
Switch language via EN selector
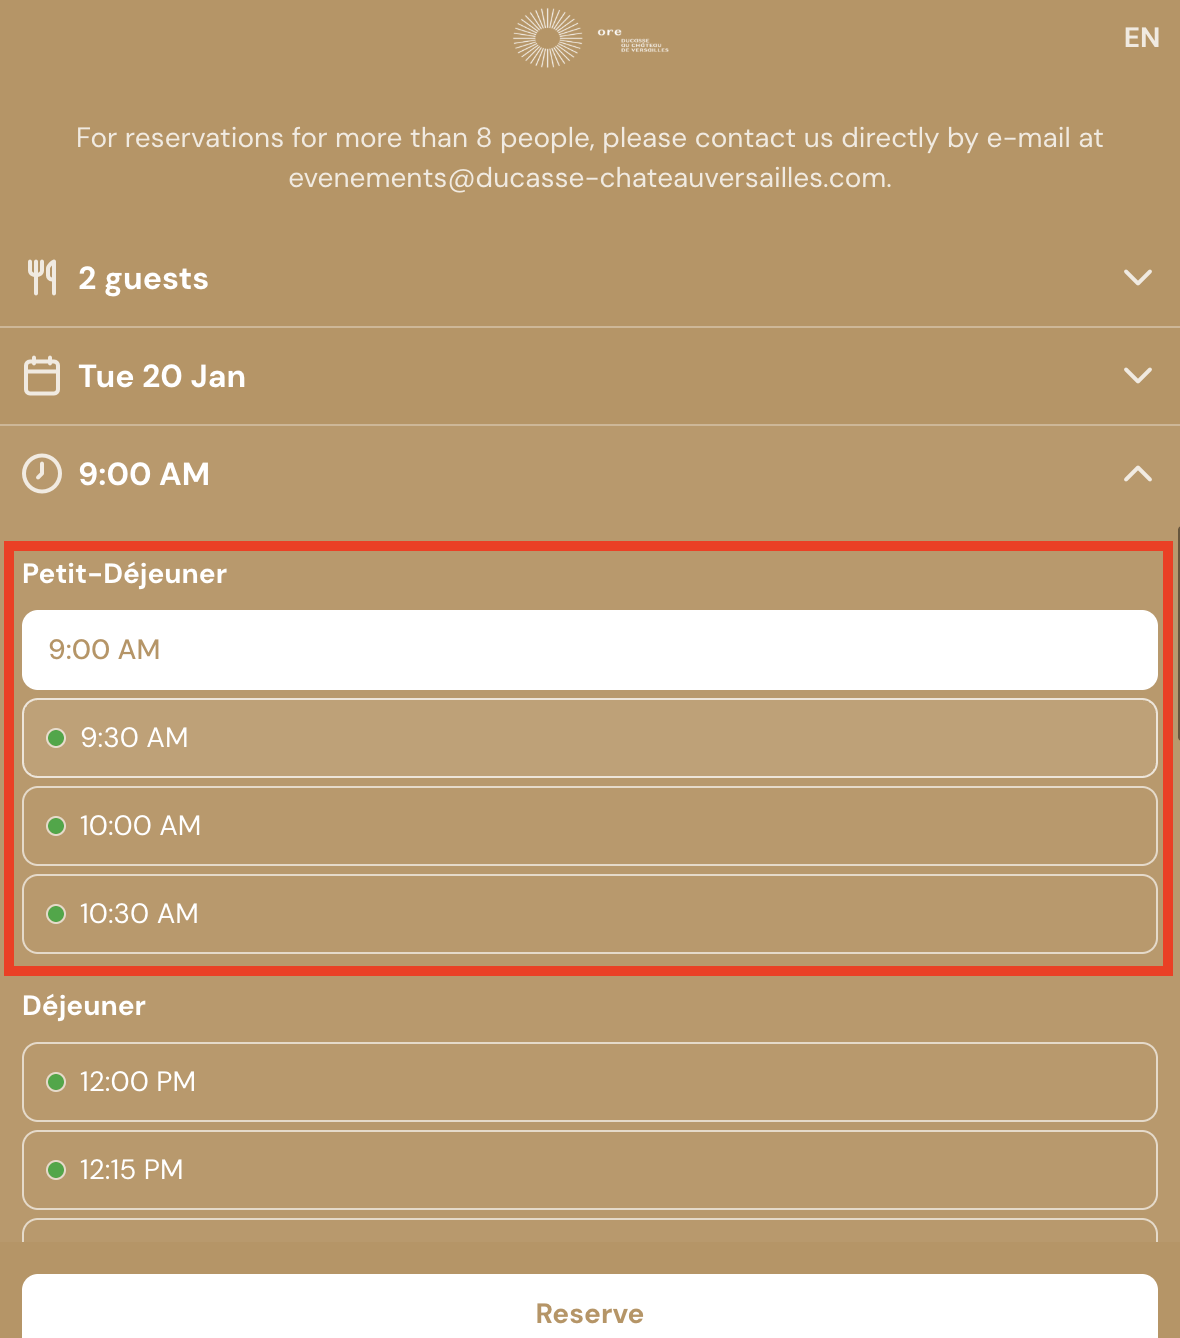[x=1141, y=38]
